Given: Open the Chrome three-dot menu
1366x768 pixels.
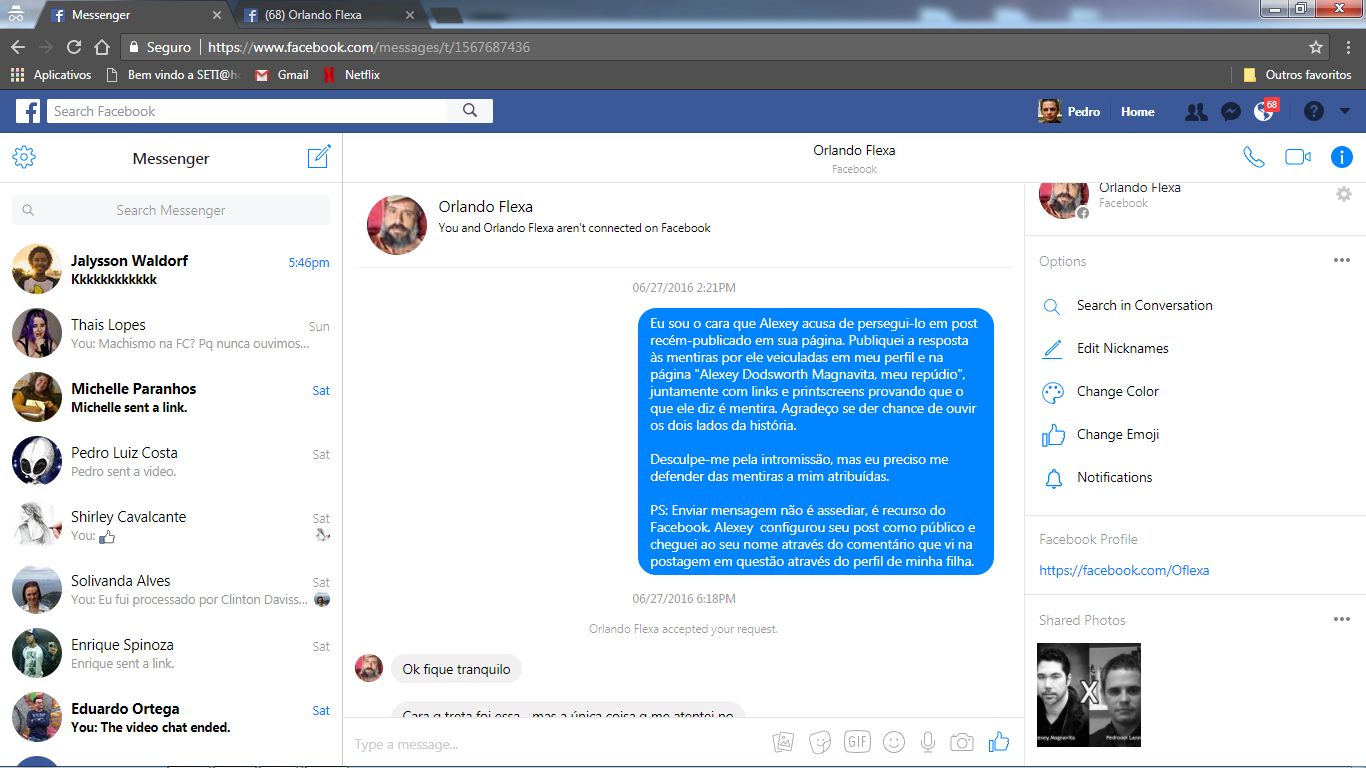Looking at the screenshot, I should click(1348, 47).
